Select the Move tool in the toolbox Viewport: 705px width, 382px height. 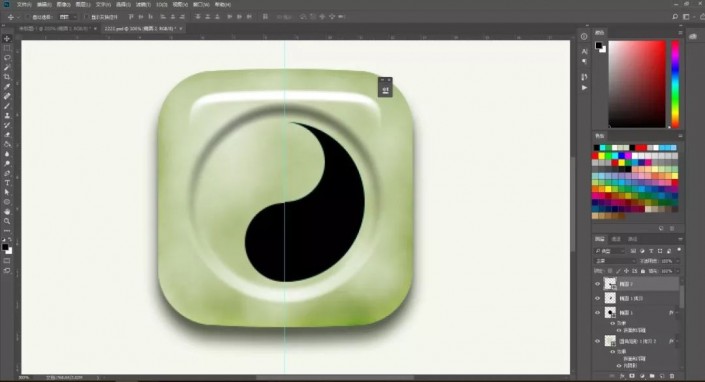pyautogui.click(x=7, y=39)
